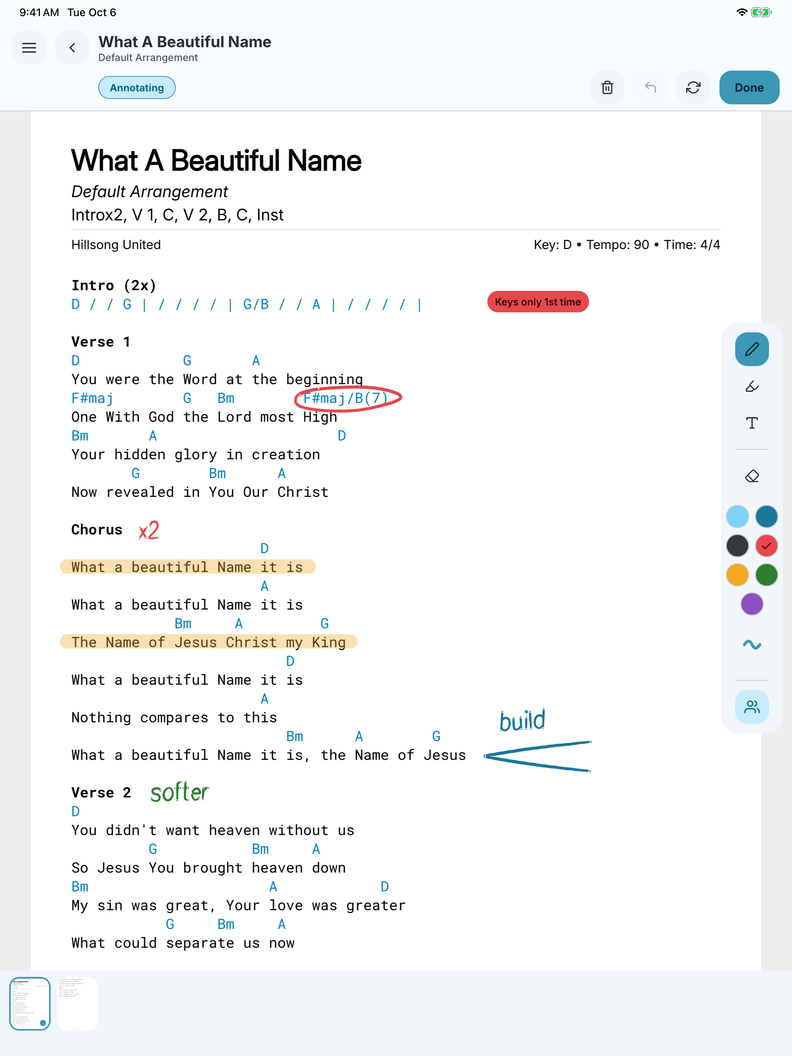Click the Wi-Fi icon in status bar

click(741, 12)
